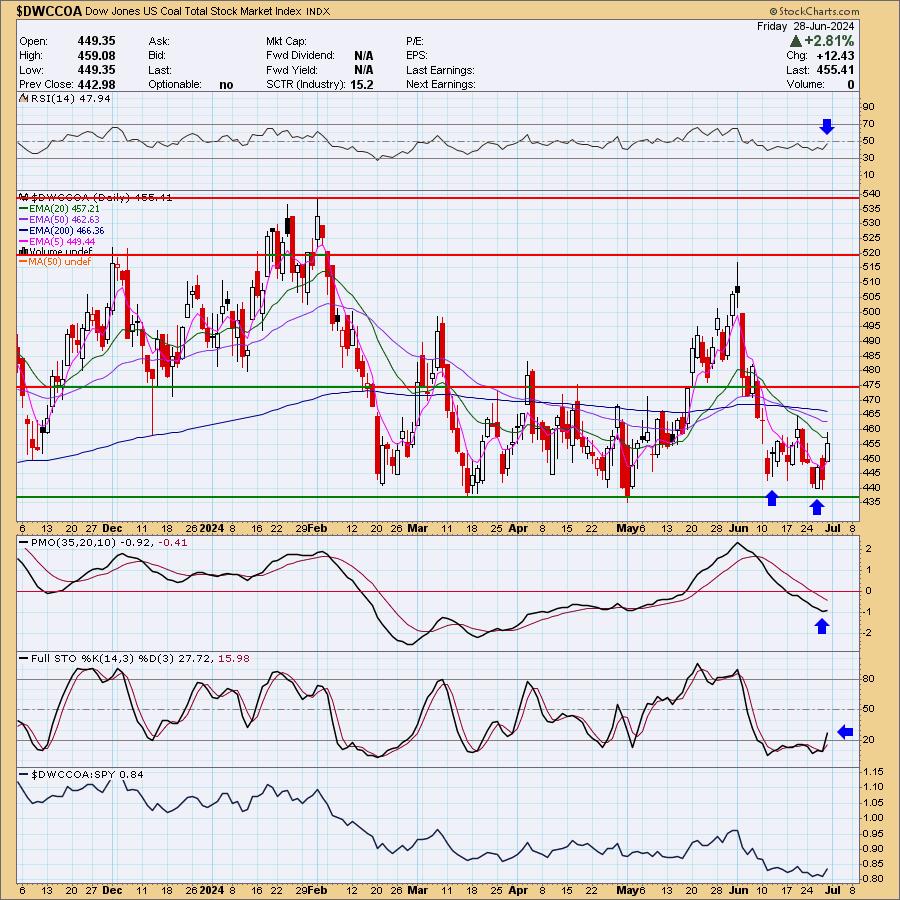Click the Fwd Dividend N/A value
Viewport: 900px width, 900px height.
363,56
